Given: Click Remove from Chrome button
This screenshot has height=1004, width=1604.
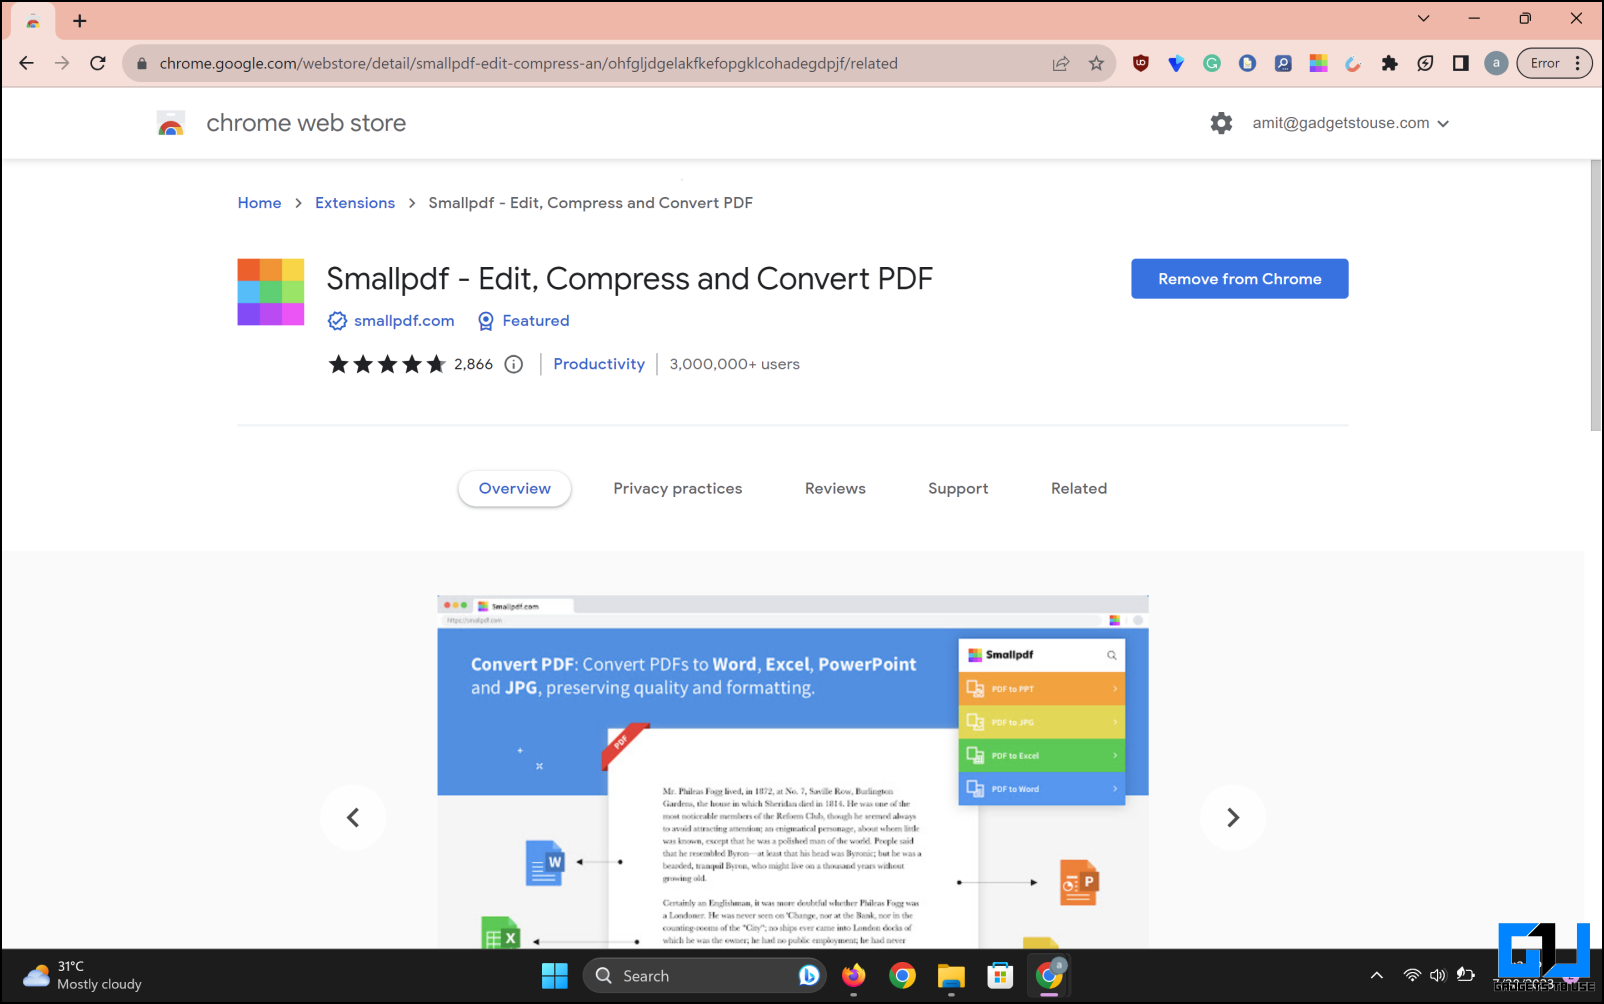Looking at the screenshot, I should point(1240,279).
